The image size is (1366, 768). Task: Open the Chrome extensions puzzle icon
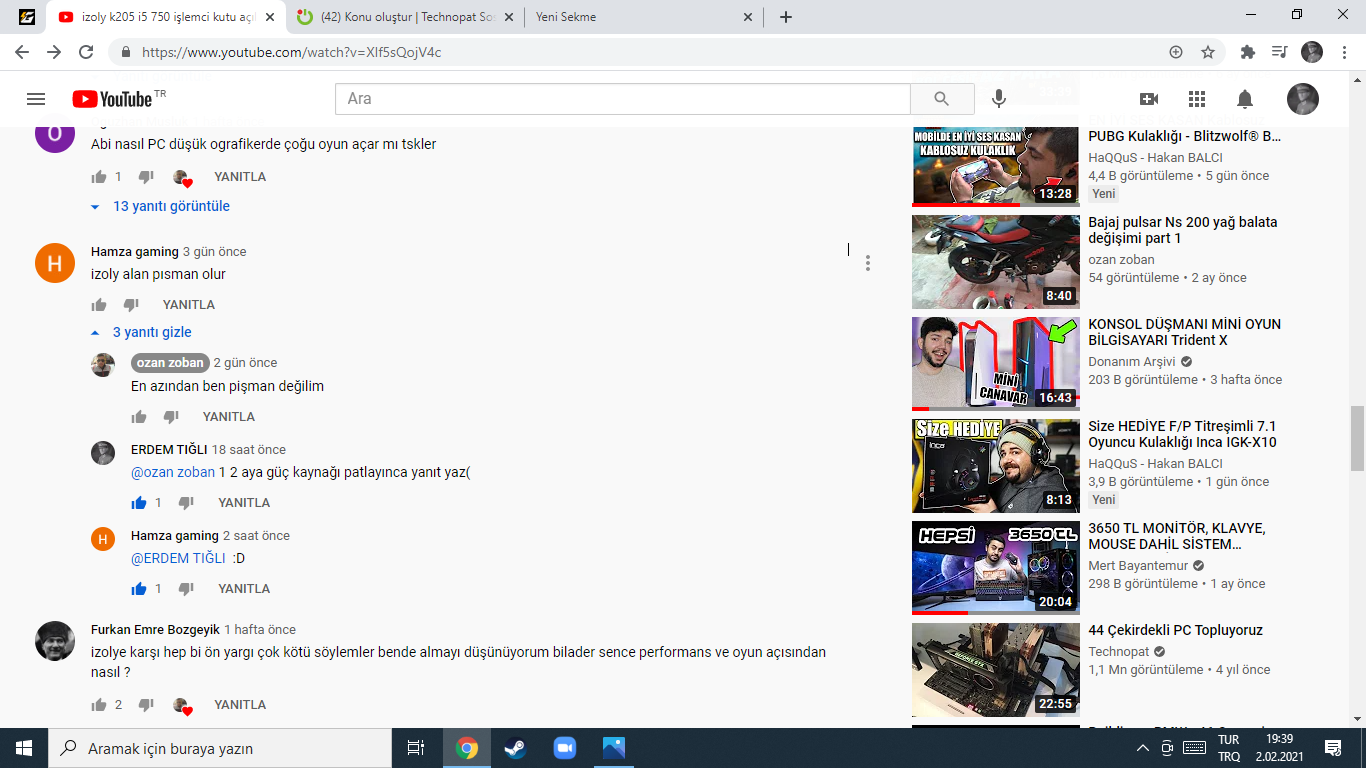click(1247, 52)
